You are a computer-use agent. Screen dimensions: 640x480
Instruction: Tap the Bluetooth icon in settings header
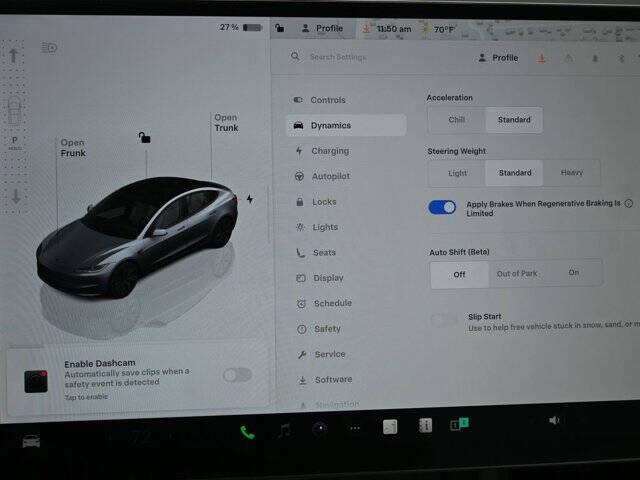pyautogui.click(x=621, y=59)
